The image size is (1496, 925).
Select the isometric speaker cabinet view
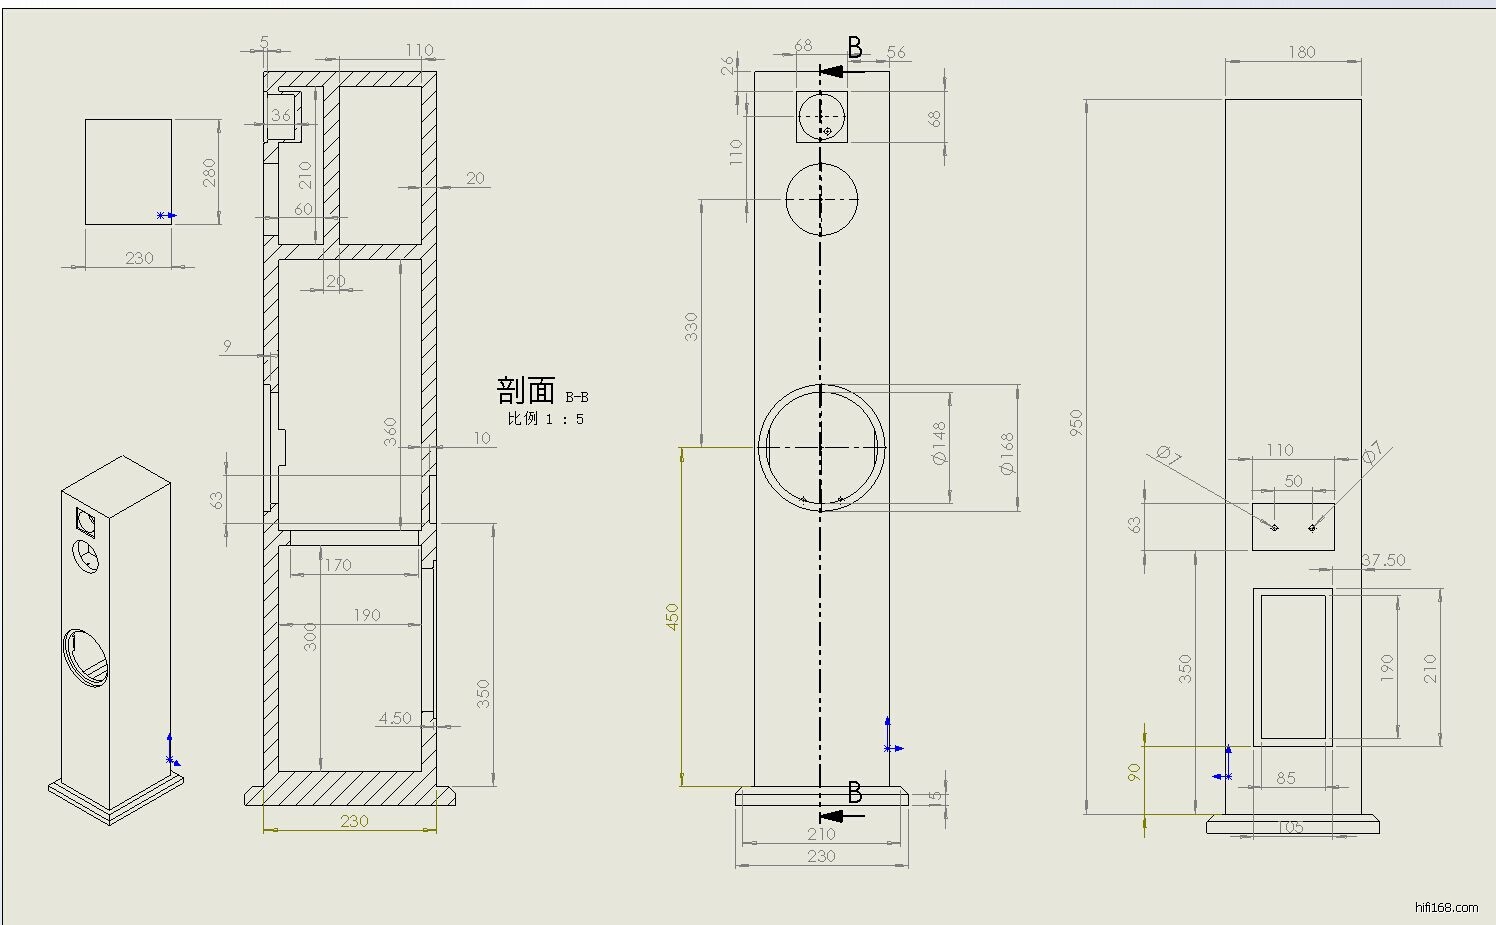pyautogui.click(x=115, y=640)
